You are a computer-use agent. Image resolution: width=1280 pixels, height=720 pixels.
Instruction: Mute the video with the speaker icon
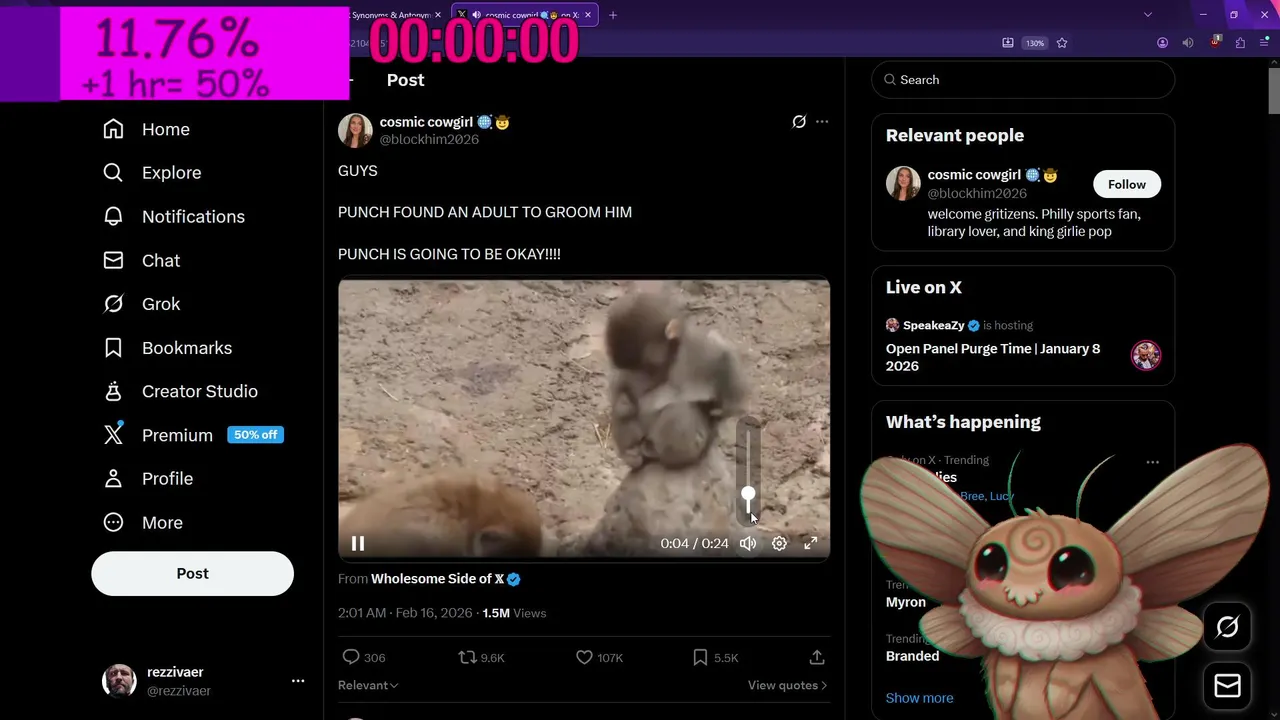748,543
